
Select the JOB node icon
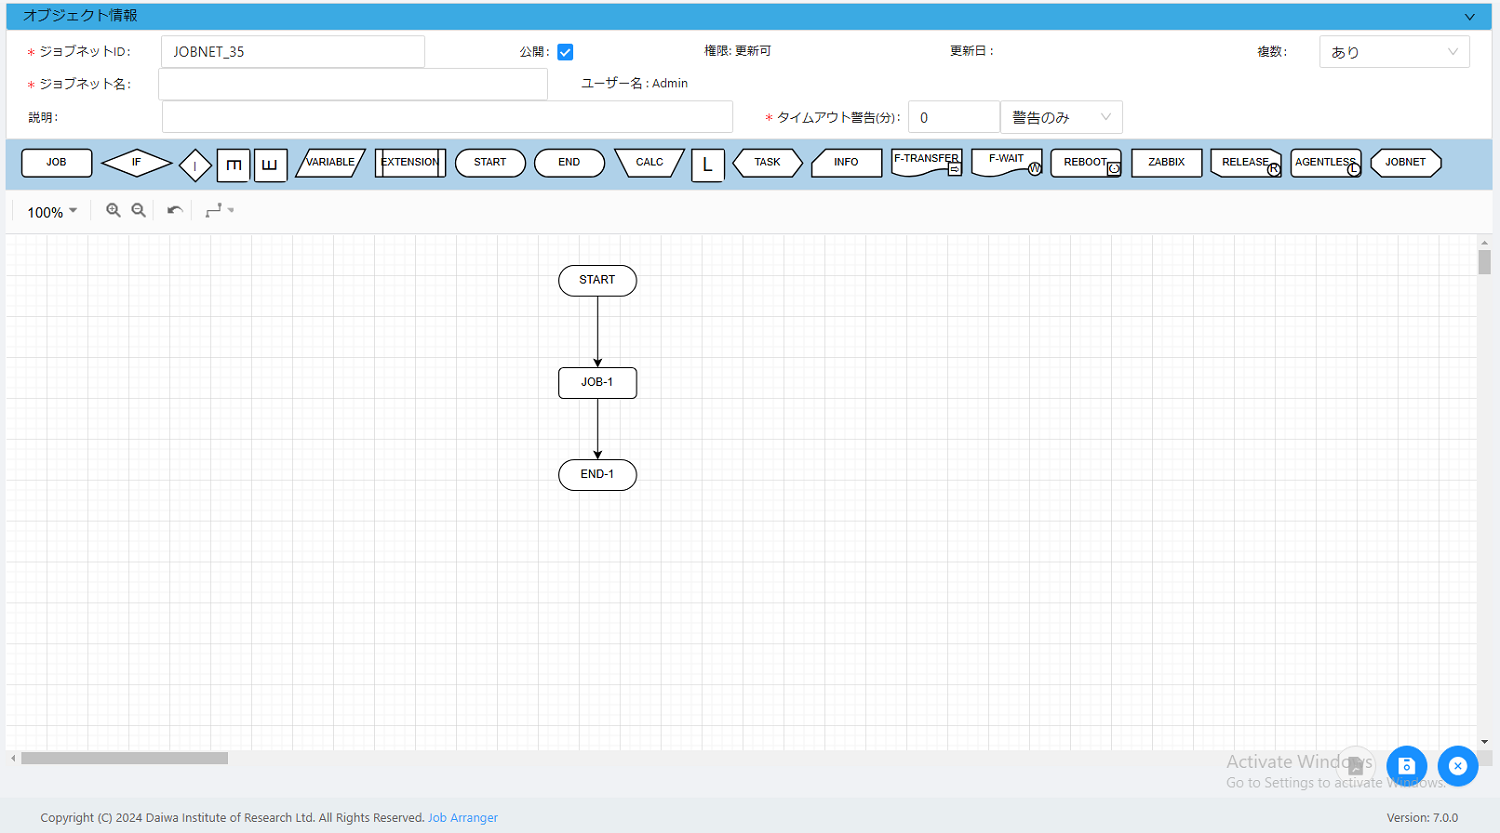point(56,162)
